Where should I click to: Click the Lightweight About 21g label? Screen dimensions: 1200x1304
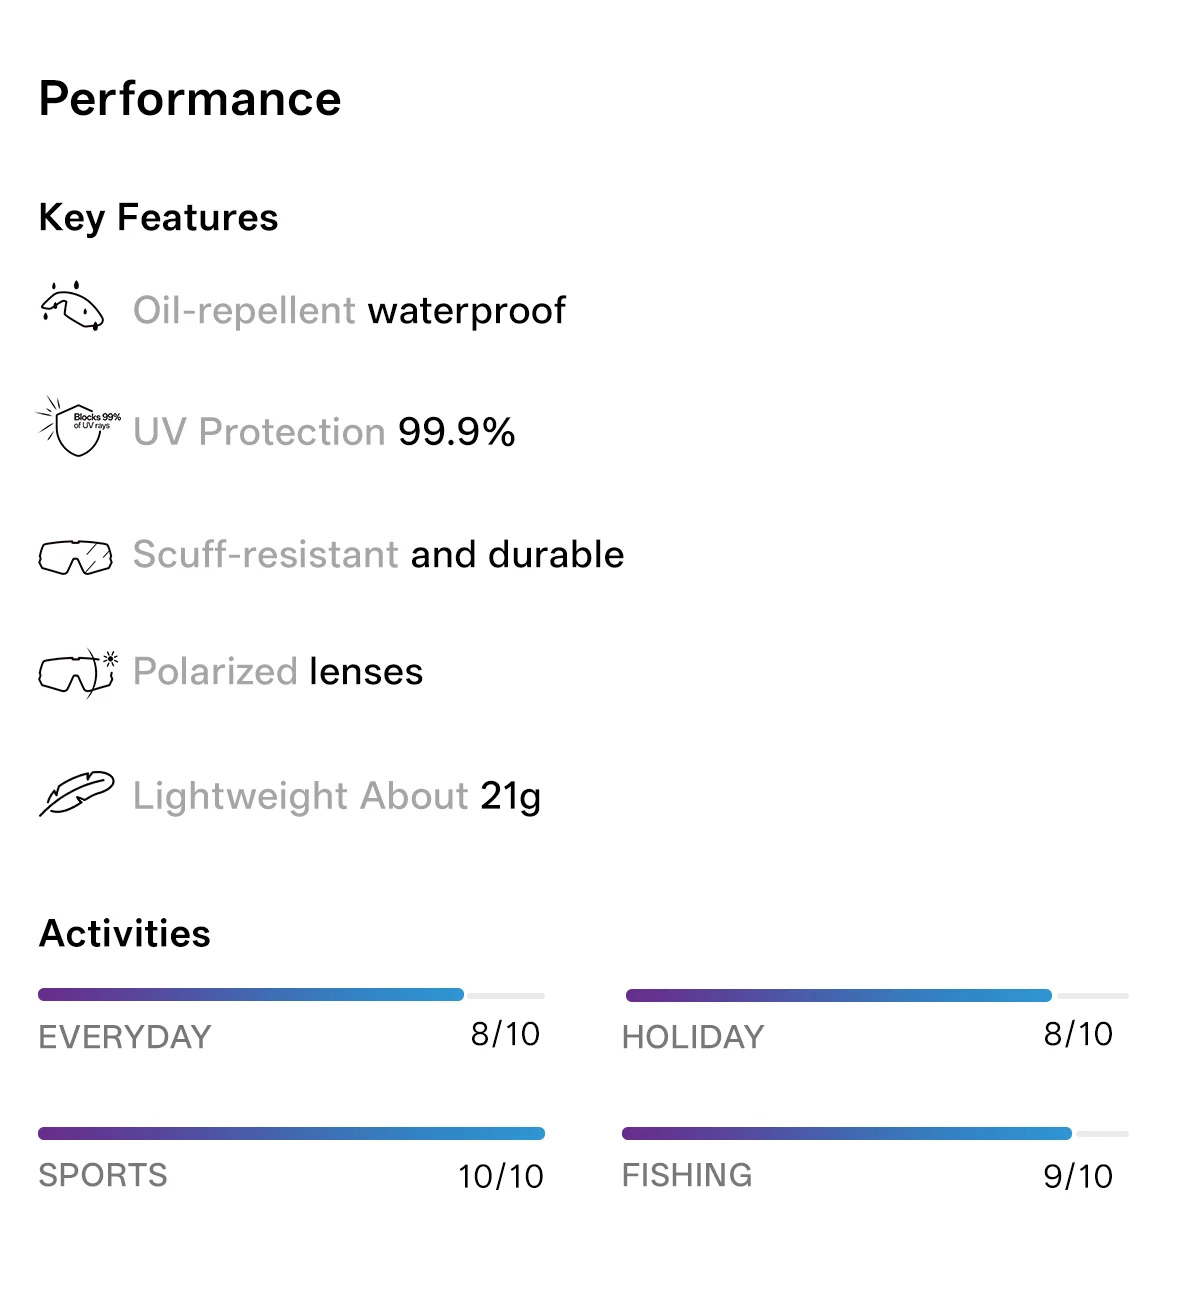coord(337,797)
